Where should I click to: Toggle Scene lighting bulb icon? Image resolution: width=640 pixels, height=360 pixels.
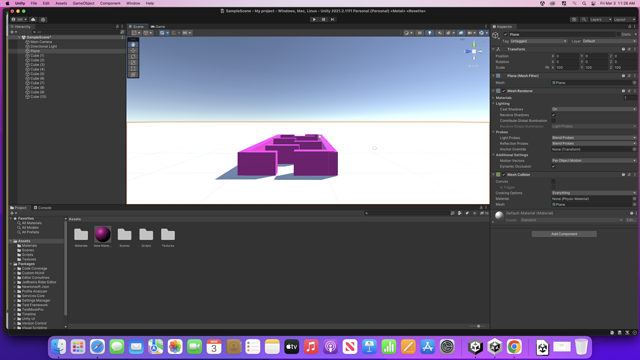point(429,33)
